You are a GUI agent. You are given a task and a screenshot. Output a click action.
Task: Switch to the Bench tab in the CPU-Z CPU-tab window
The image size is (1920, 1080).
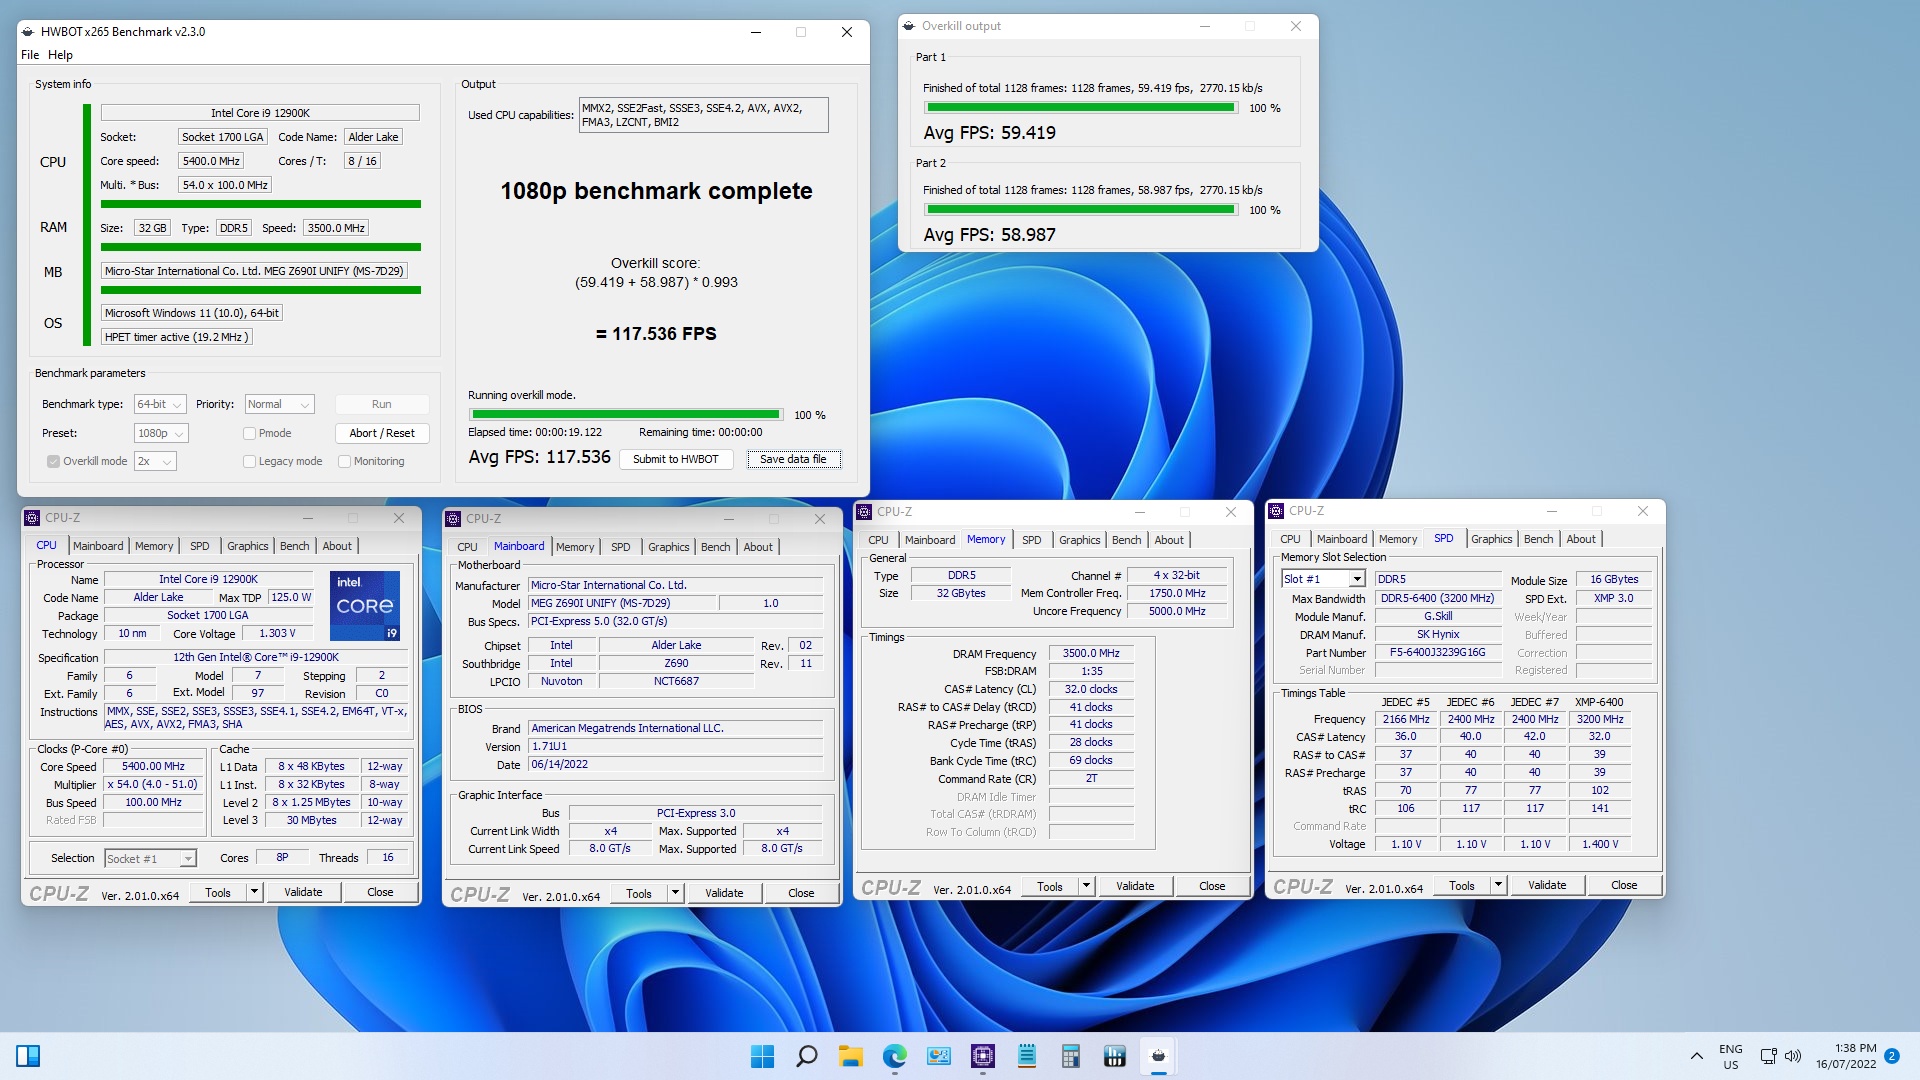[x=294, y=546]
